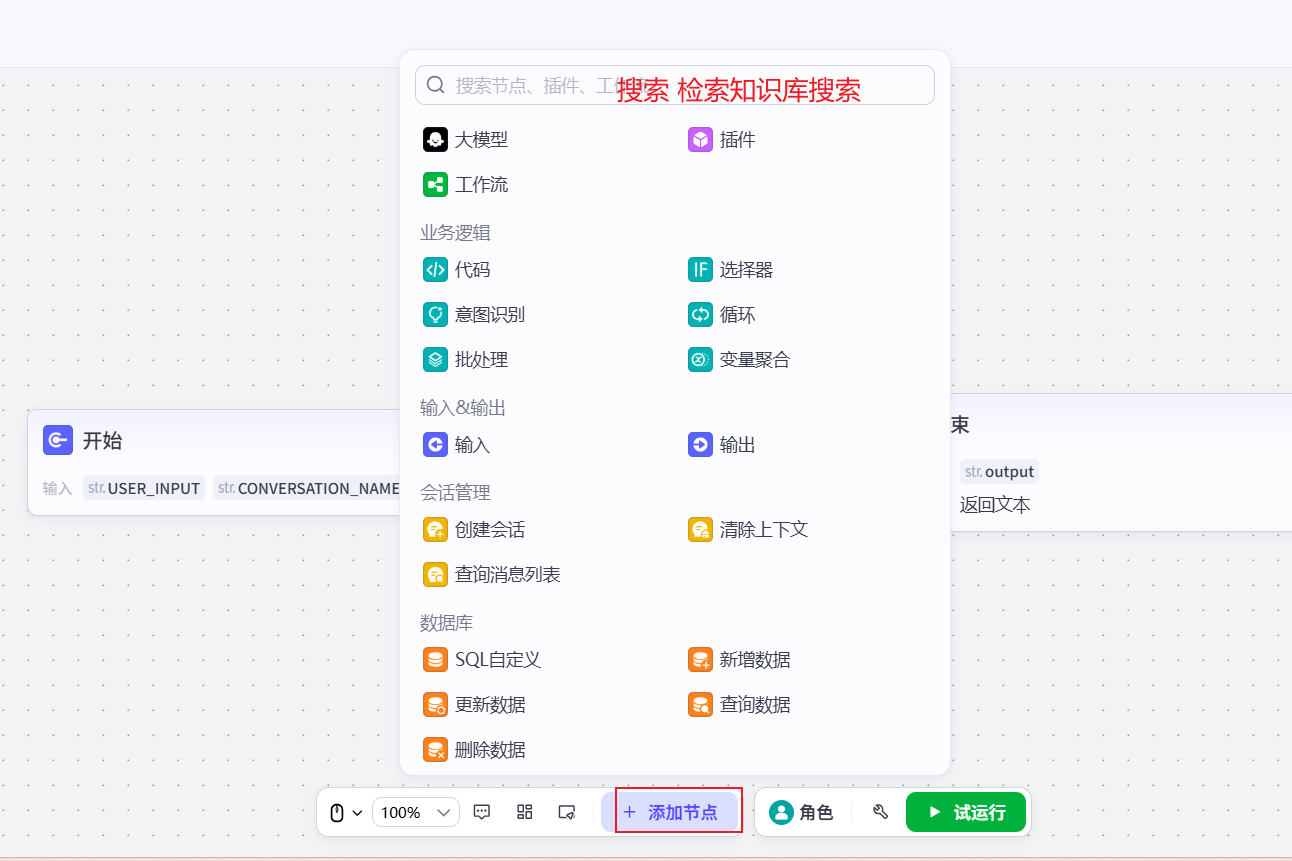Open the wrench debug tools

(880, 812)
